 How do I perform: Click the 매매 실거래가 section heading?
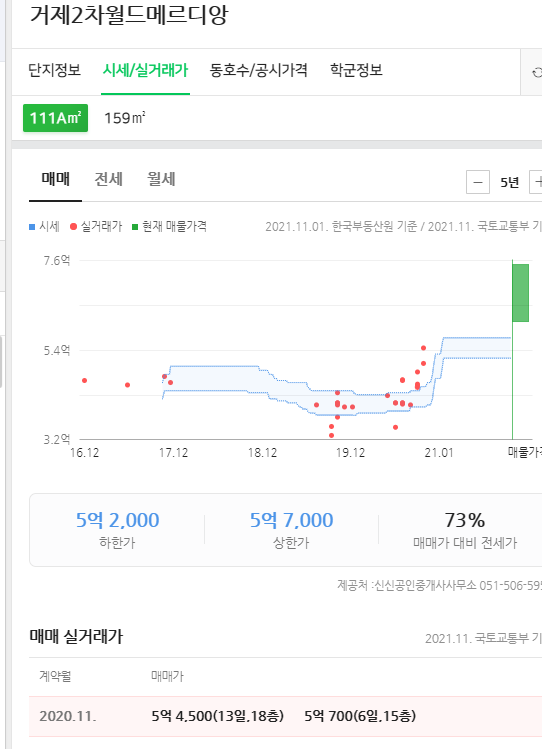click(76, 636)
